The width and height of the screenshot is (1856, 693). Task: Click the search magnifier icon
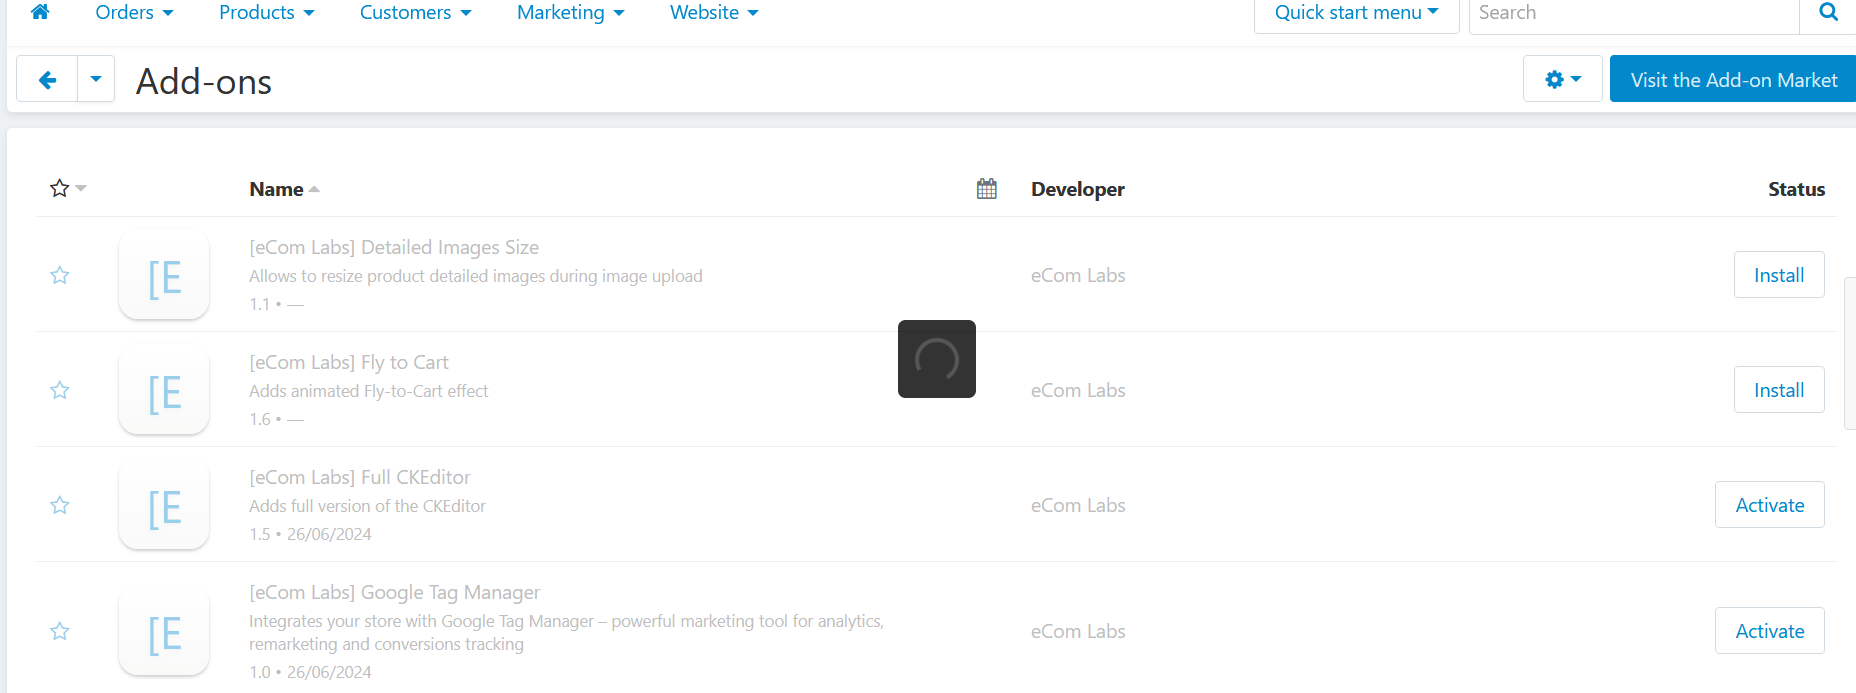1828,13
